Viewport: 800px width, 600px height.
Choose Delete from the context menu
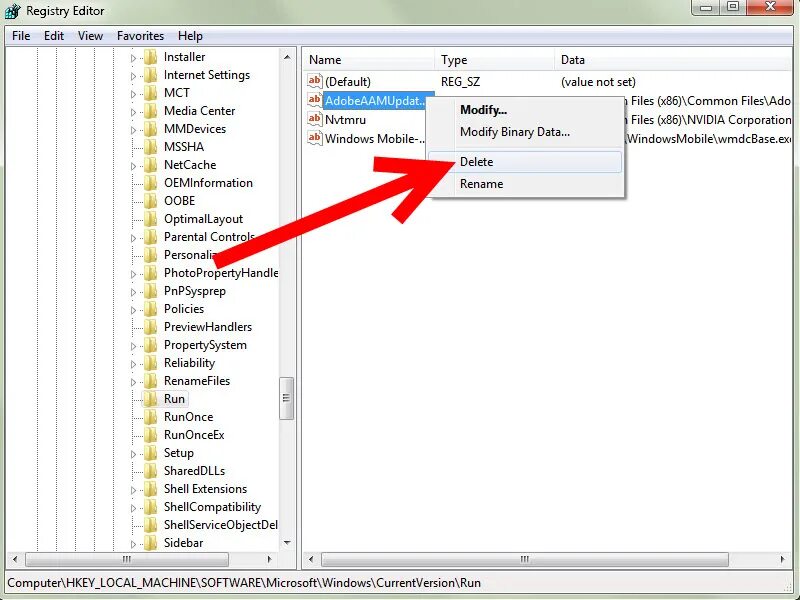(525, 162)
